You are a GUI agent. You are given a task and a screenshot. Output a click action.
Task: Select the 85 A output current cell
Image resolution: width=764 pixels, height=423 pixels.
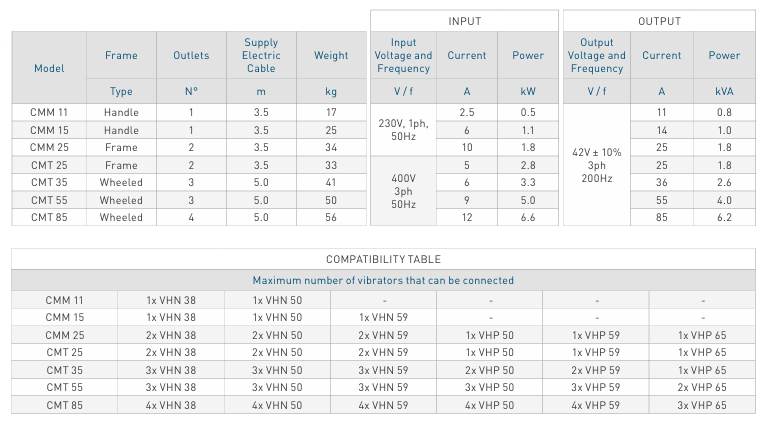click(x=661, y=217)
